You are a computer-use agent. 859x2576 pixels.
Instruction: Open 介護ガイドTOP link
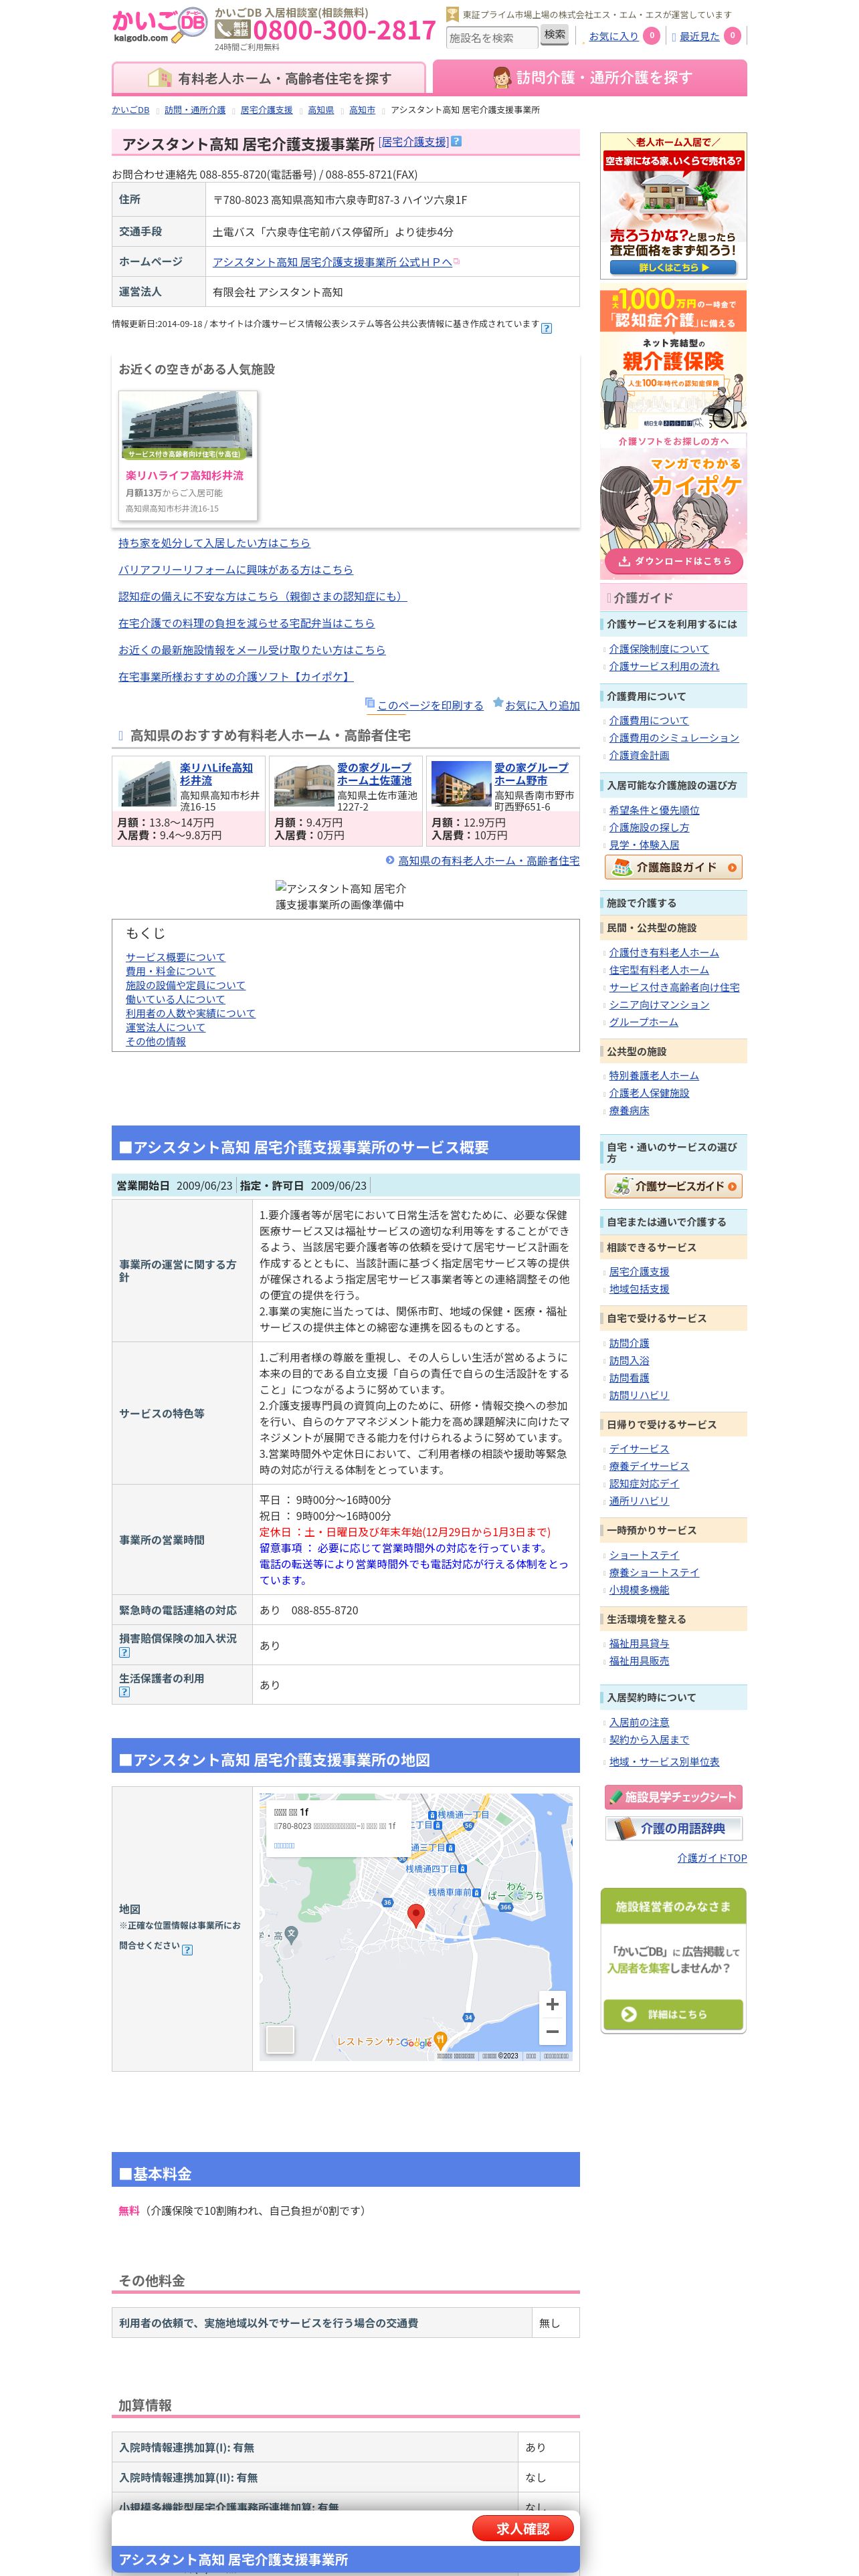click(x=712, y=1858)
